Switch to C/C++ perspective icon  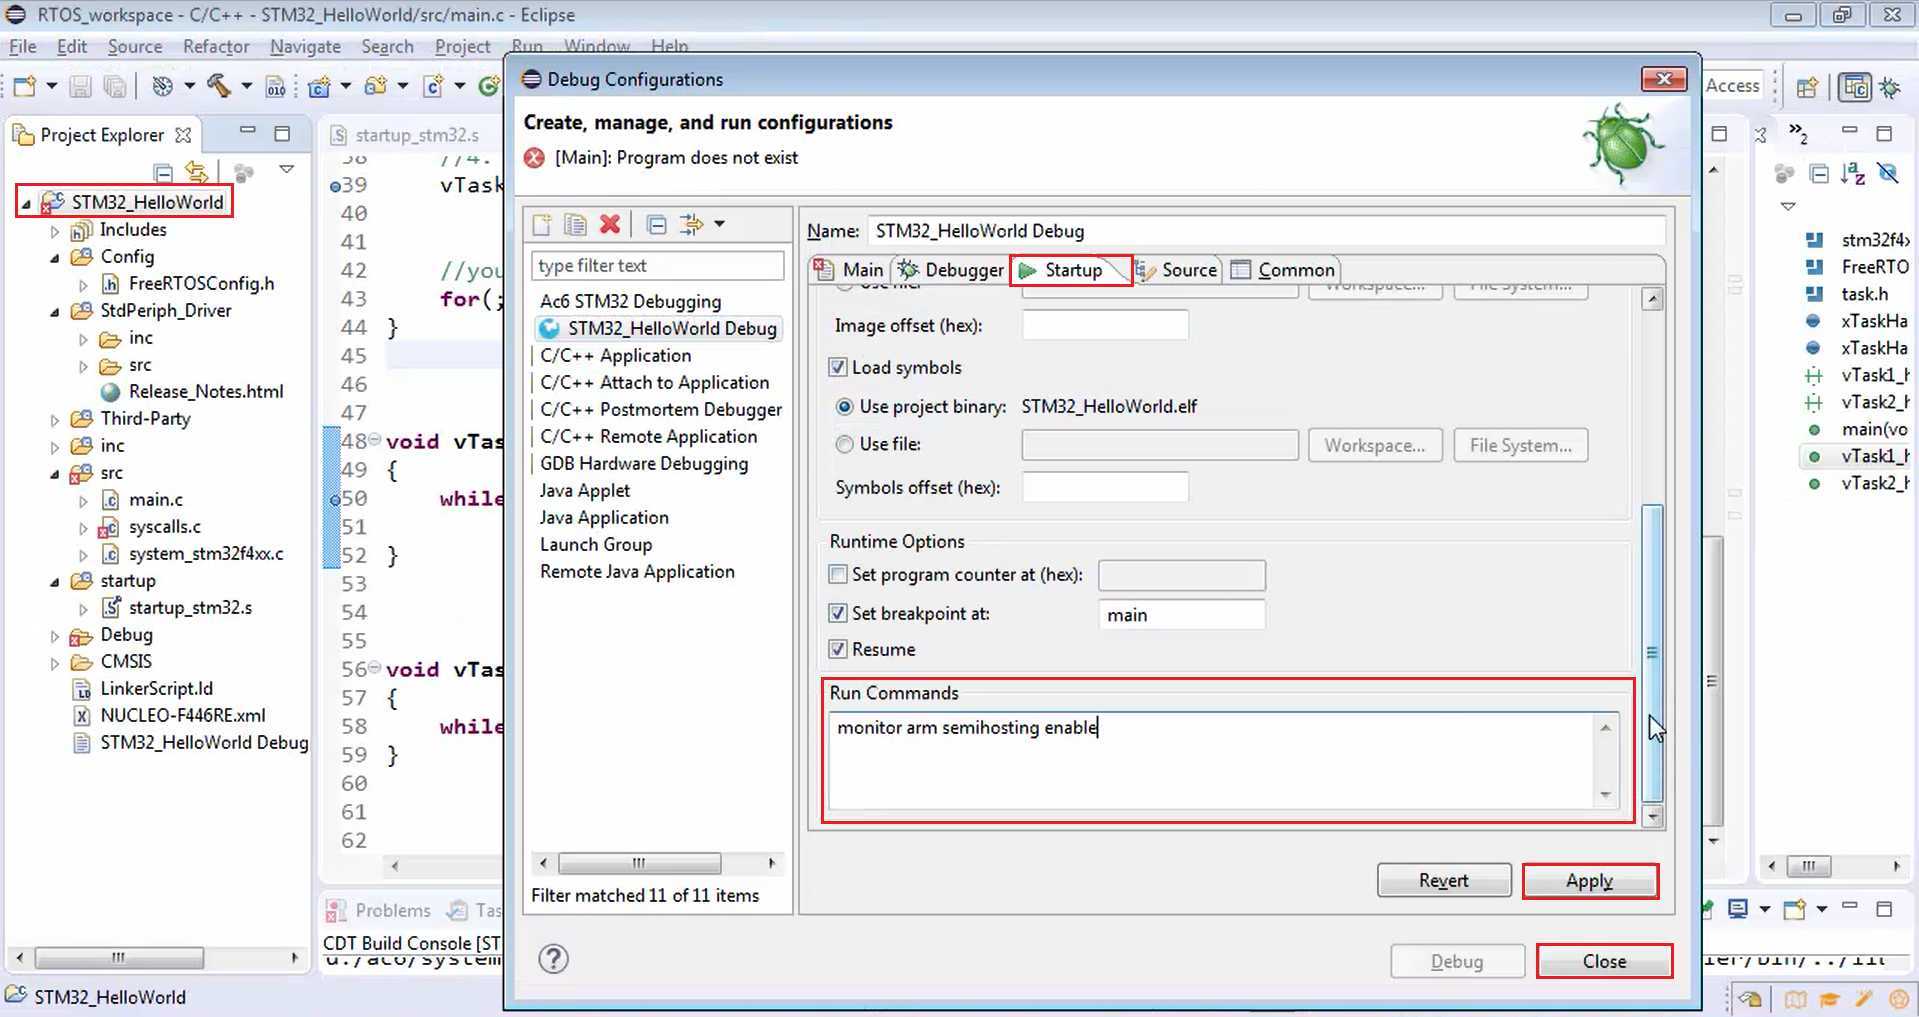pos(1855,87)
